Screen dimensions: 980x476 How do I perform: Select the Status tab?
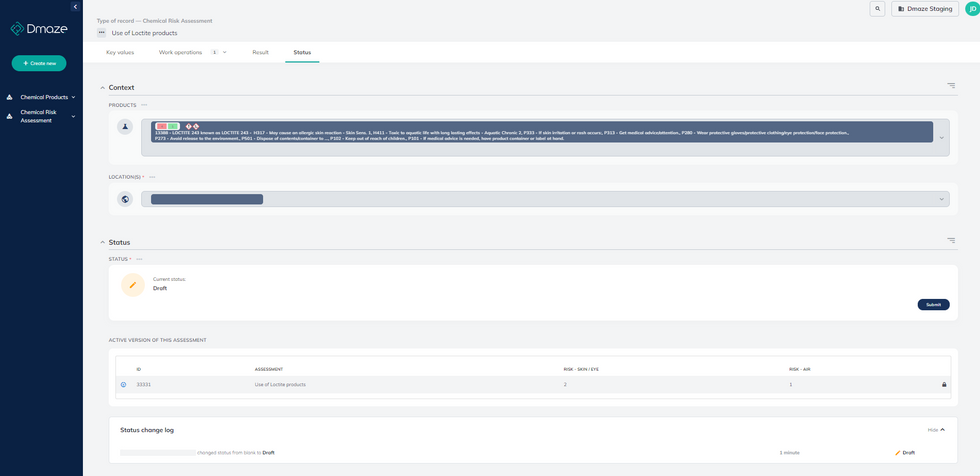pos(302,52)
